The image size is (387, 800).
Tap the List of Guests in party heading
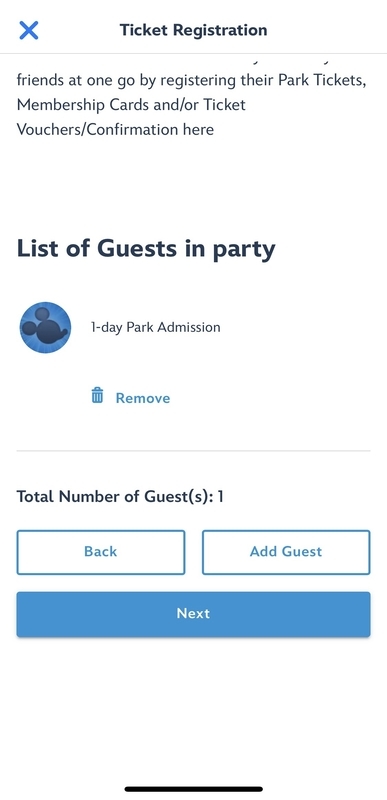(x=146, y=248)
